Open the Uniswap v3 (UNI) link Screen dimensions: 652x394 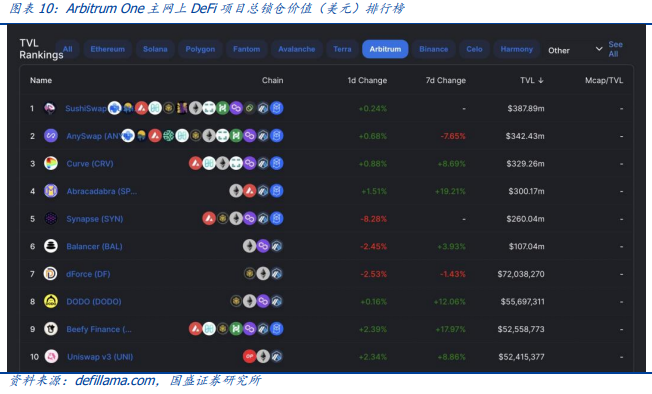100,357
